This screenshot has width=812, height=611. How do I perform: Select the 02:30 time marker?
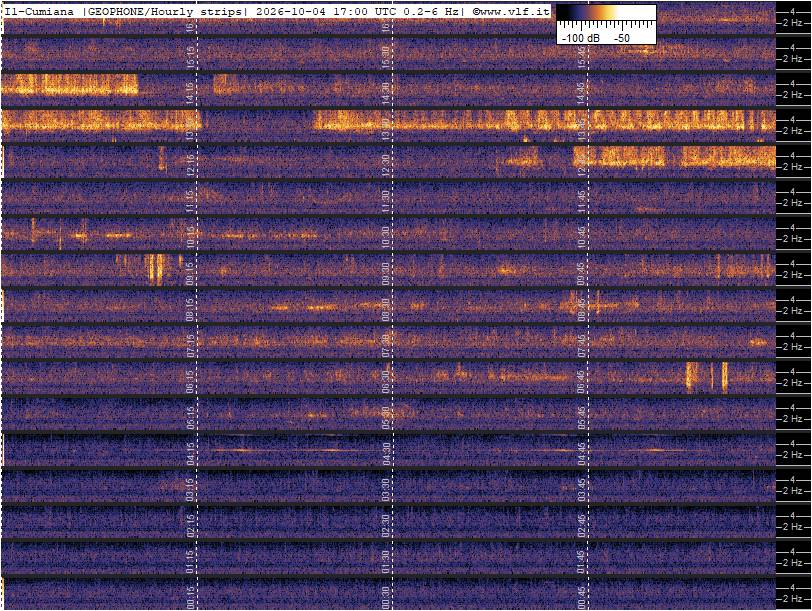click(x=385, y=526)
